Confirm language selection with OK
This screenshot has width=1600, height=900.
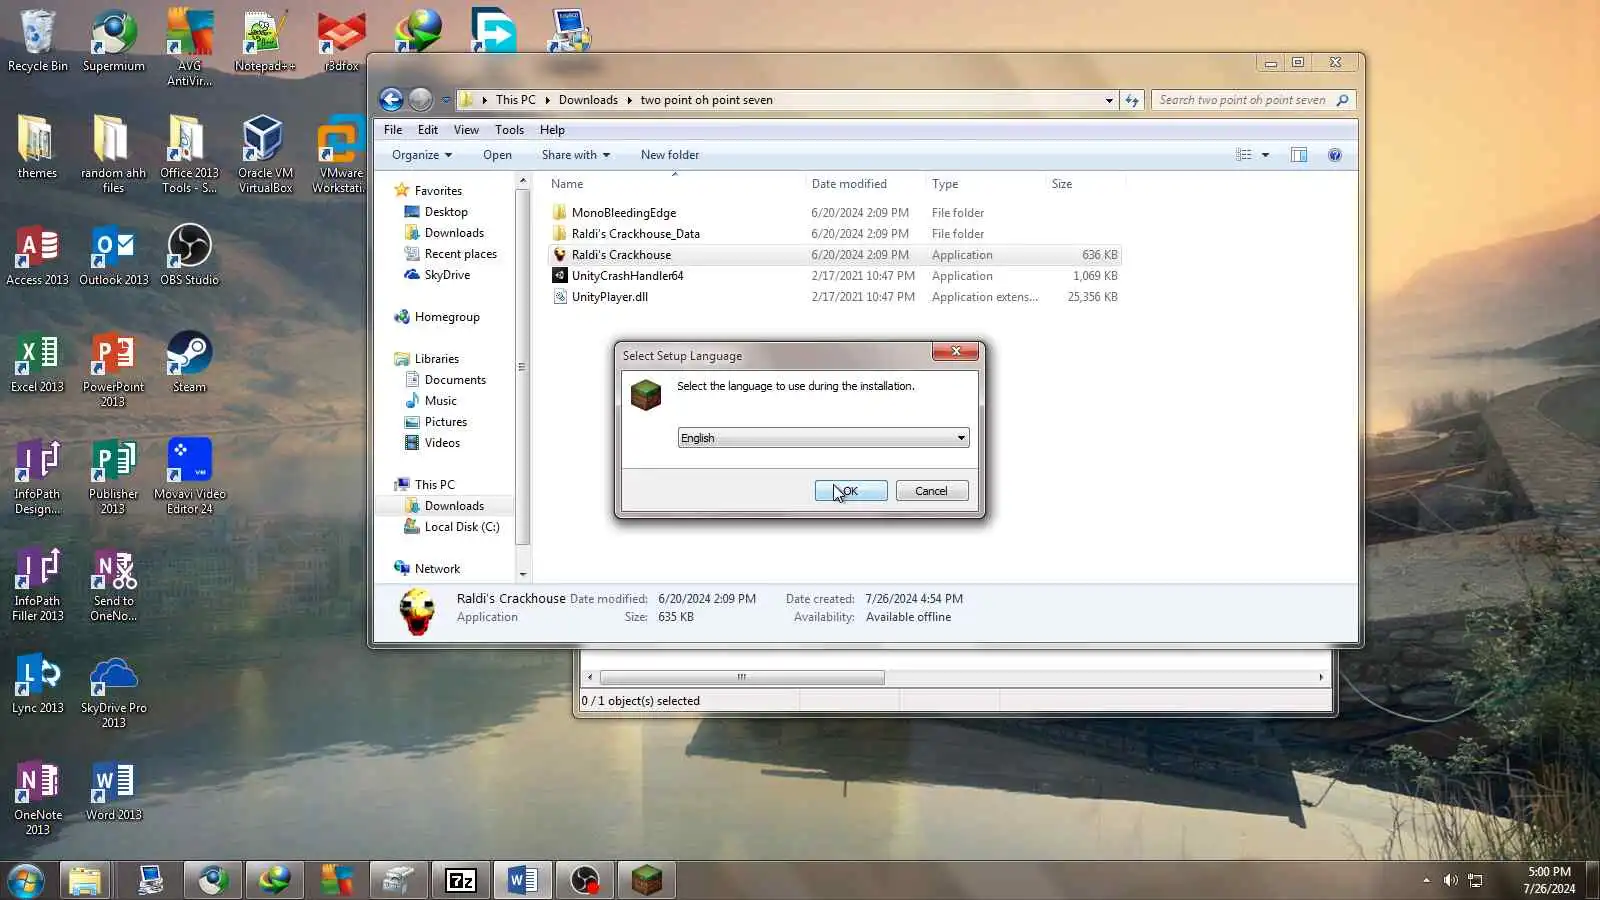(851, 491)
